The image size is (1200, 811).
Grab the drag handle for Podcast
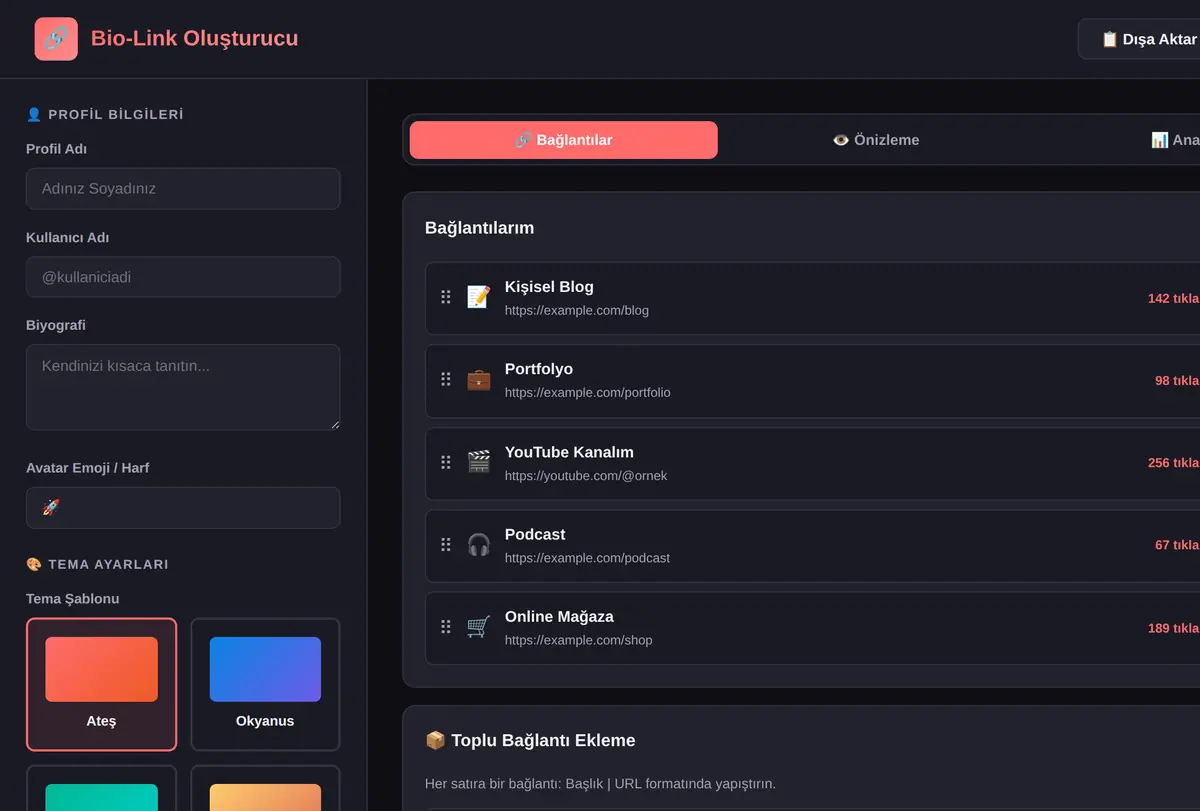point(446,544)
